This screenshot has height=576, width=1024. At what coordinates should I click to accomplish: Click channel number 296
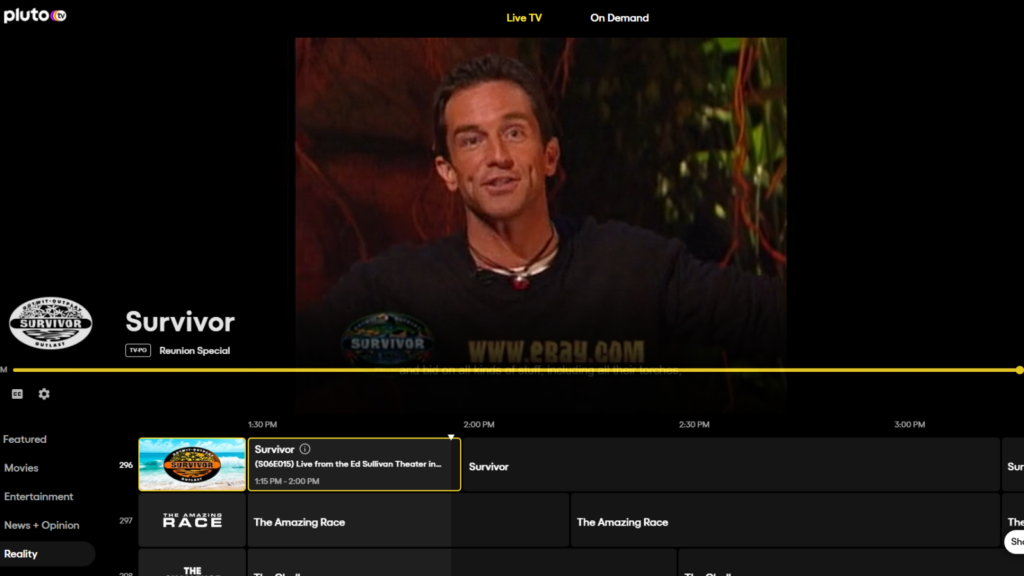click(126, 465)
